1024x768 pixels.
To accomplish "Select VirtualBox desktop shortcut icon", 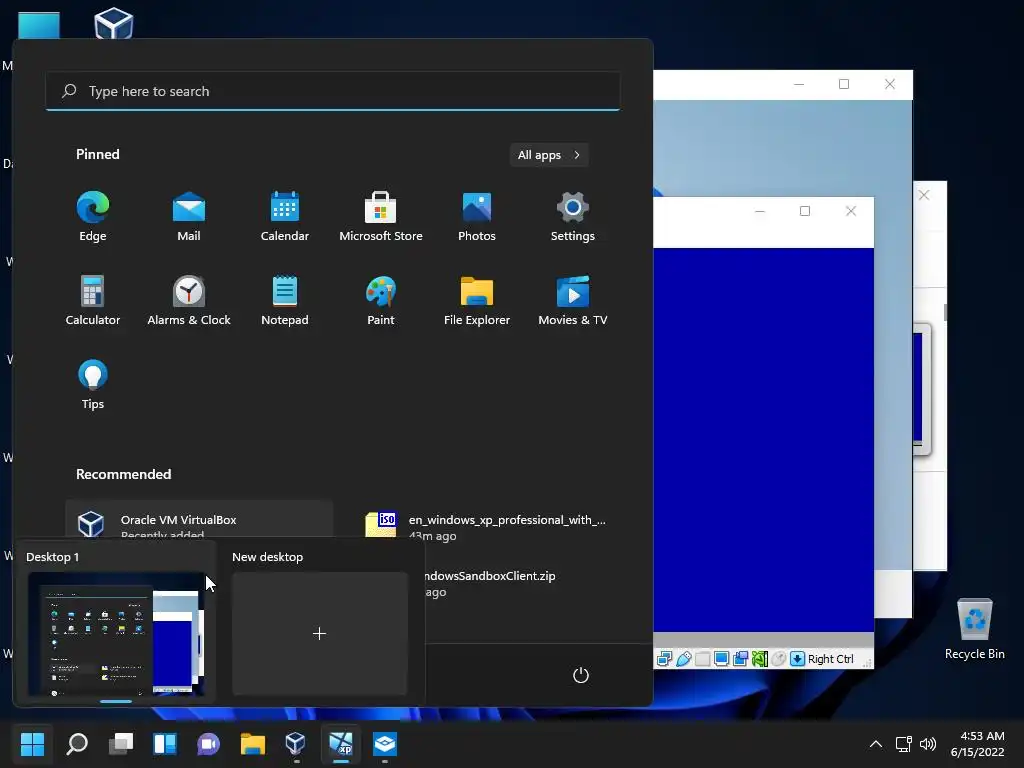I will pyautogui.click(x=114, y=24).
